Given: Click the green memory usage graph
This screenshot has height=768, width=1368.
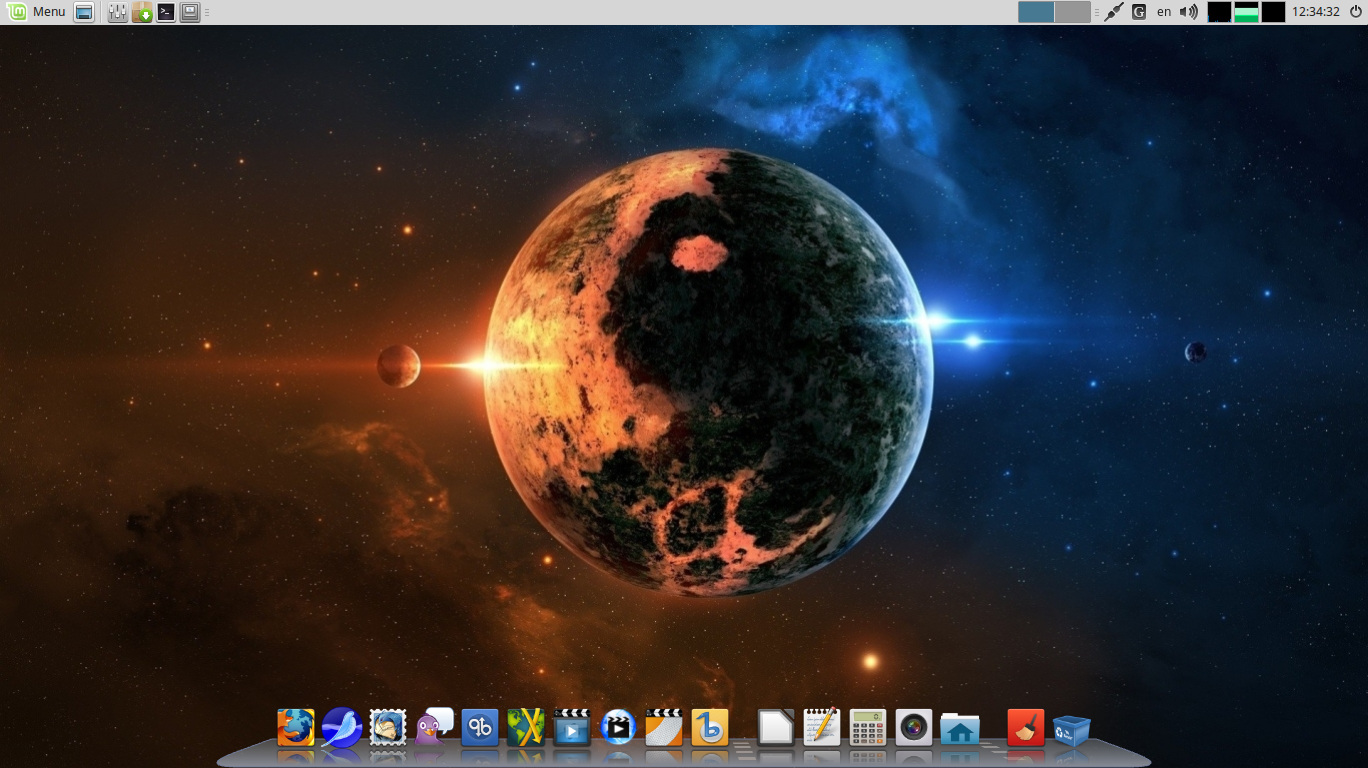Looking at the screenshot, I should point(1246,12).
